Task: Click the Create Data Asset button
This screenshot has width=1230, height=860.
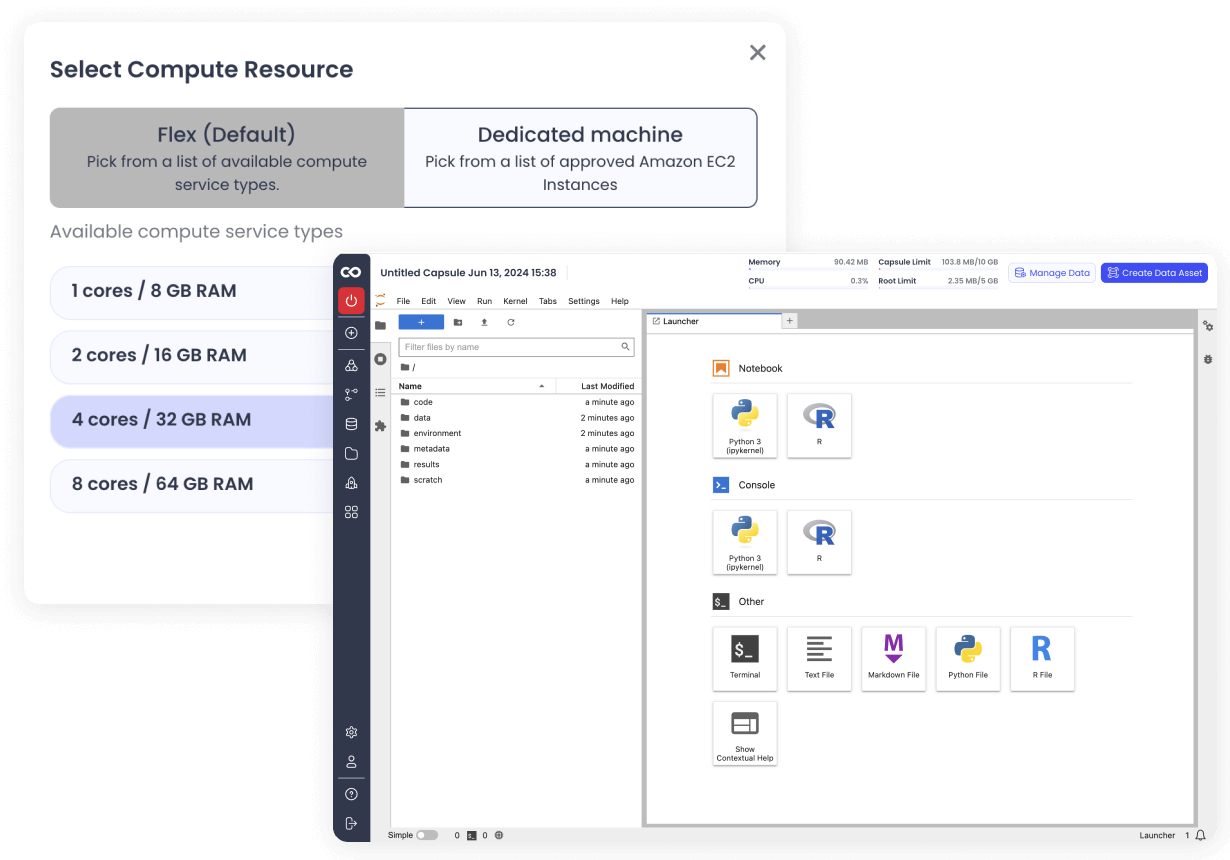Action: tap(1154, 273)
